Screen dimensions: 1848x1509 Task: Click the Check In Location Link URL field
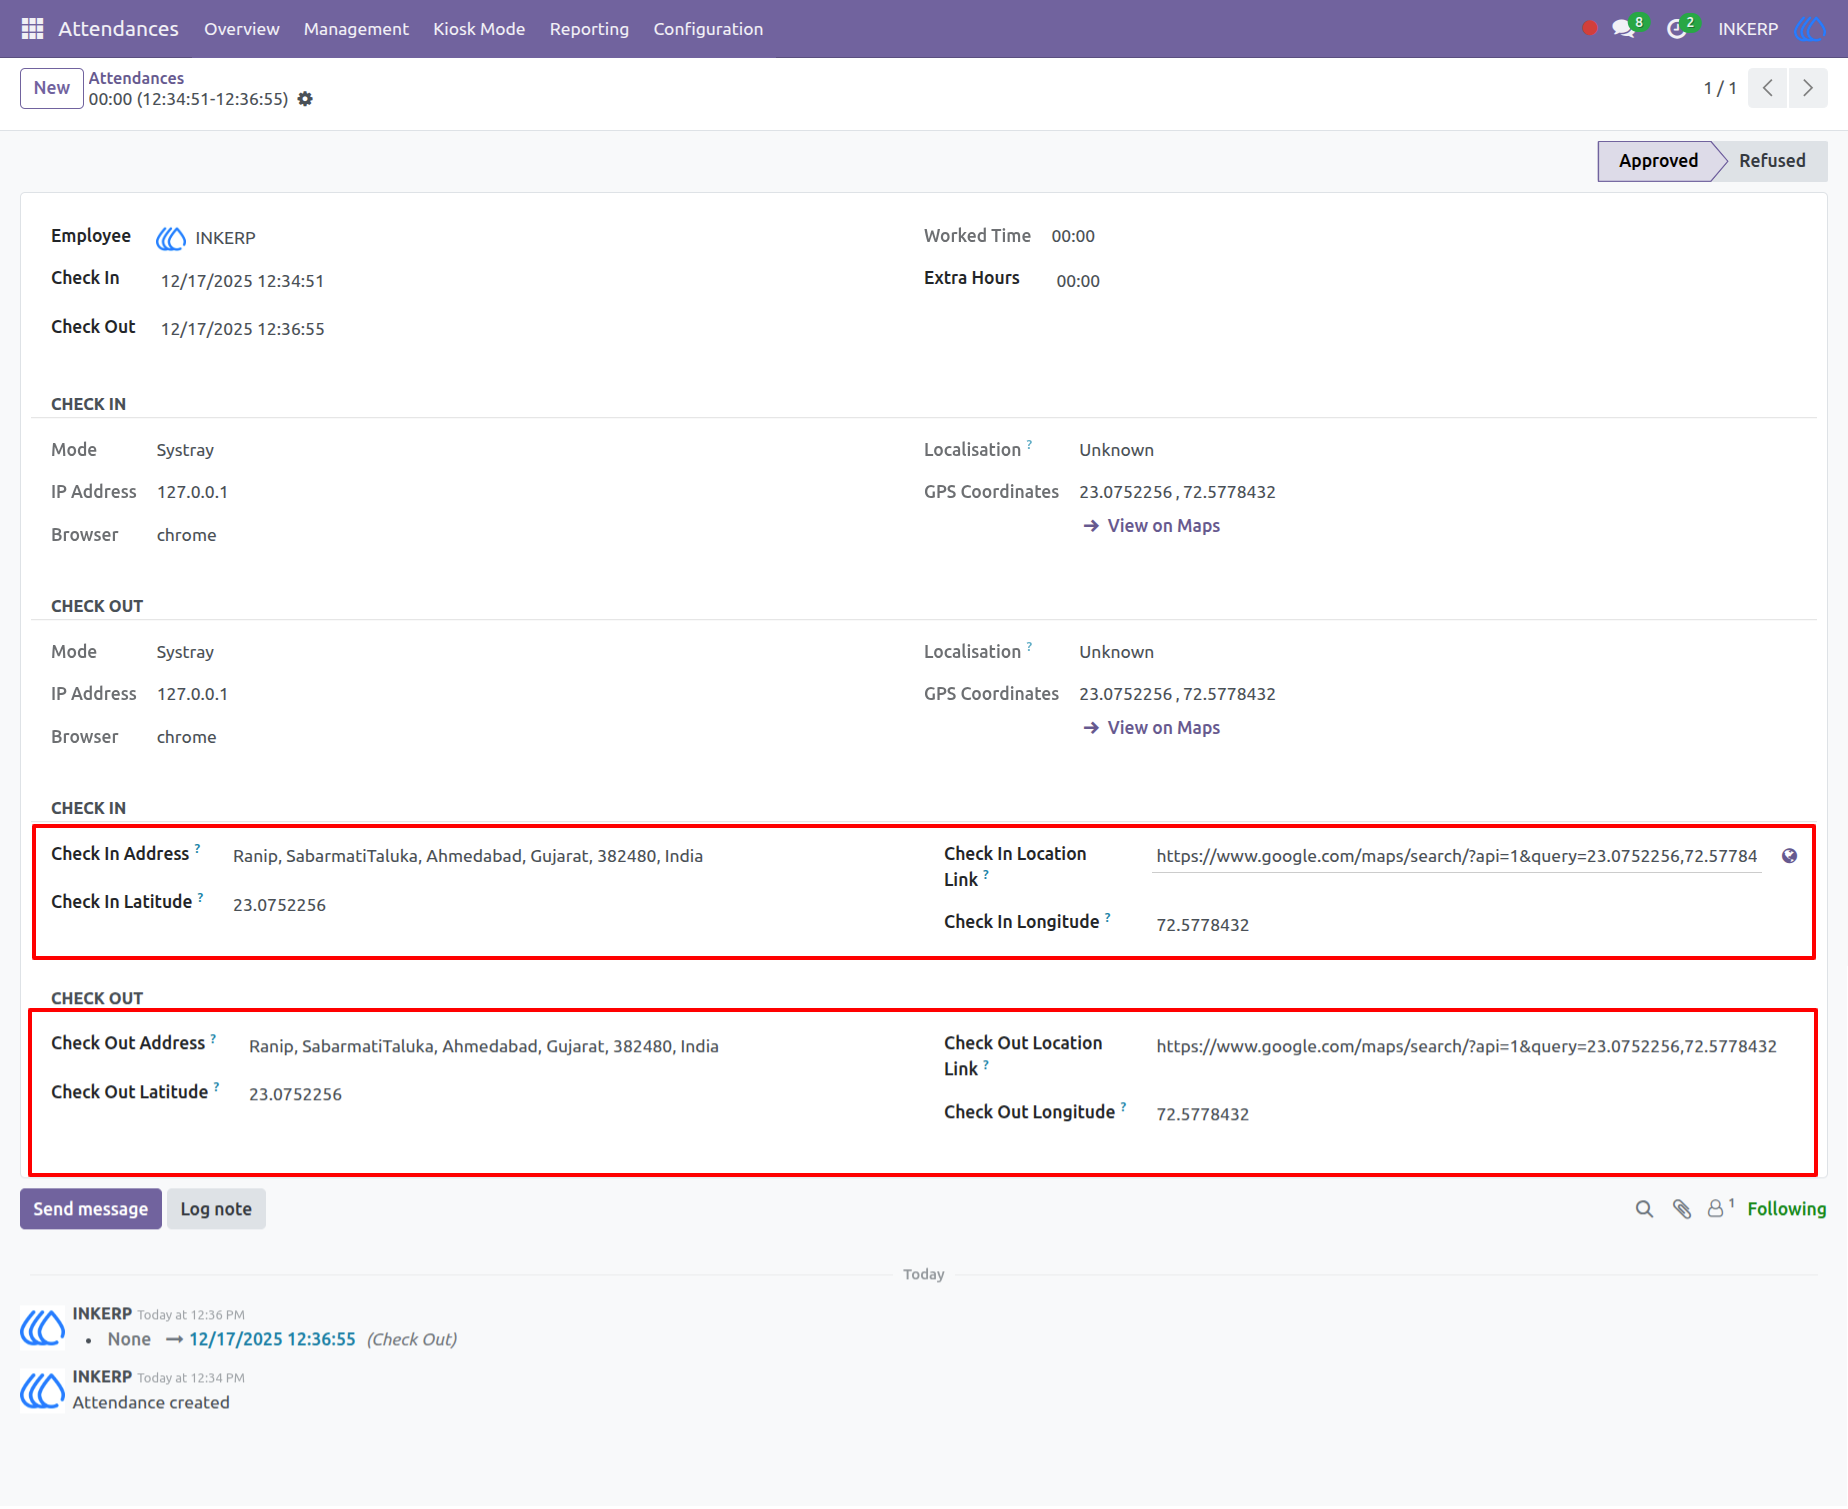click(1456, 856)
